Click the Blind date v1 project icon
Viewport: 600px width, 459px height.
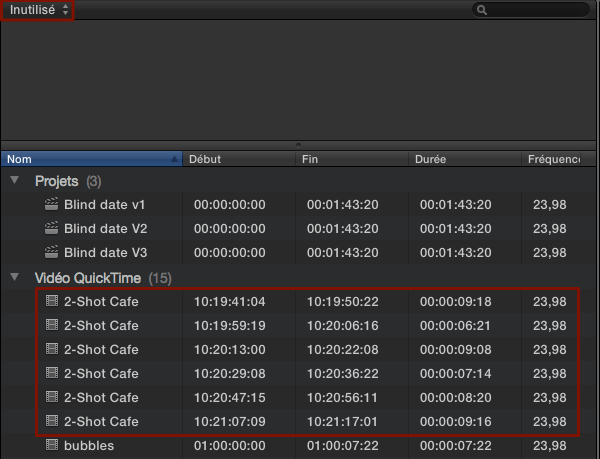pyautogui.click(x=52, y=205)
